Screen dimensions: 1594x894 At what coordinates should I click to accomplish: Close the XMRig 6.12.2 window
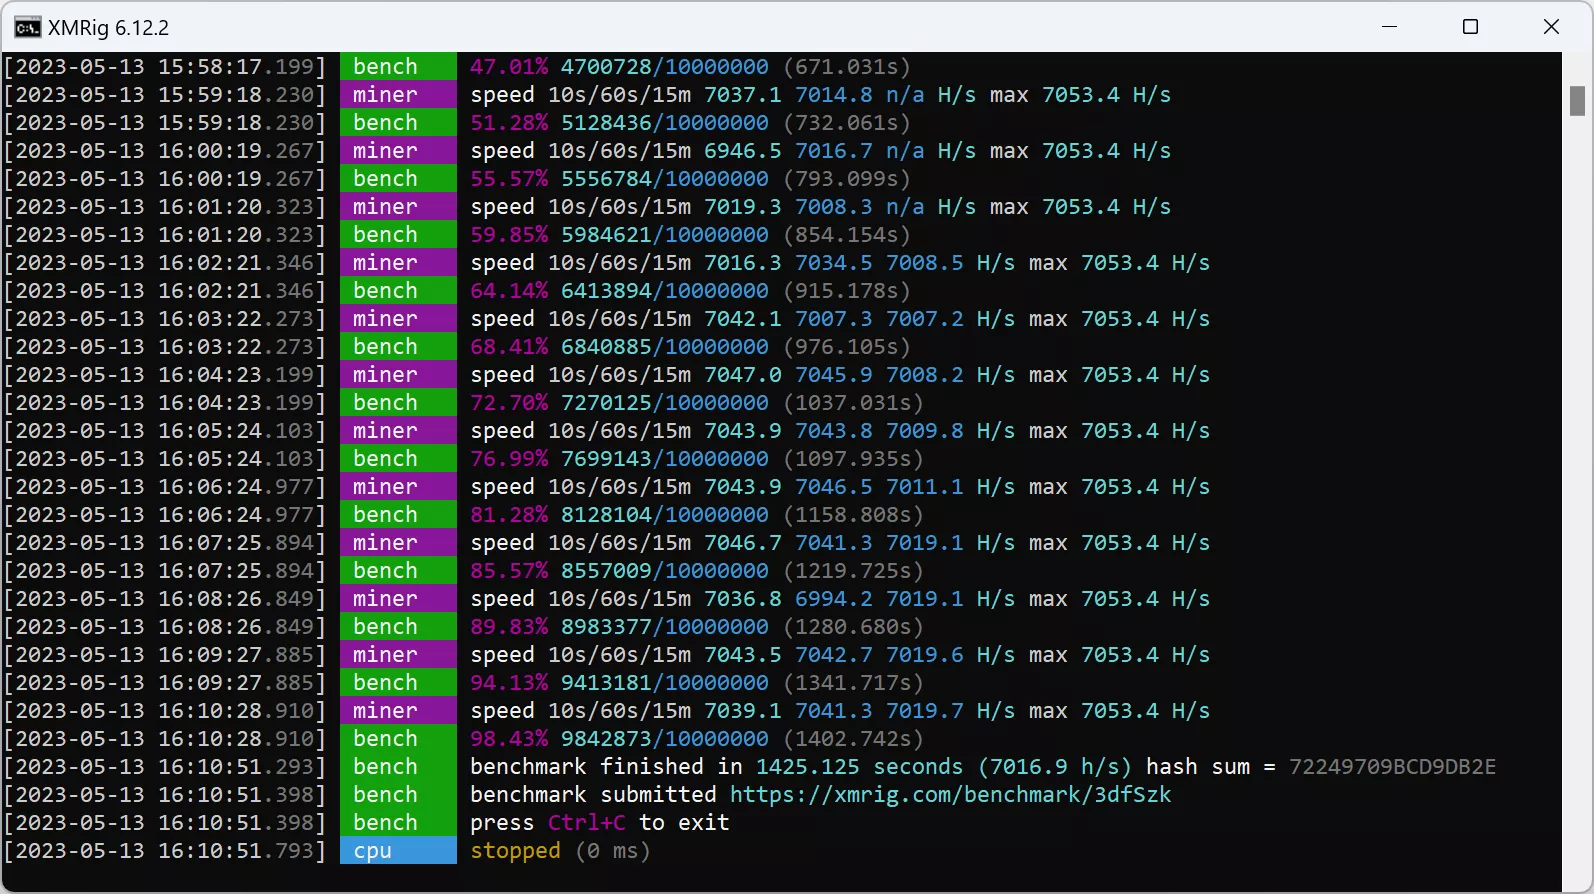coord(1551,27)
